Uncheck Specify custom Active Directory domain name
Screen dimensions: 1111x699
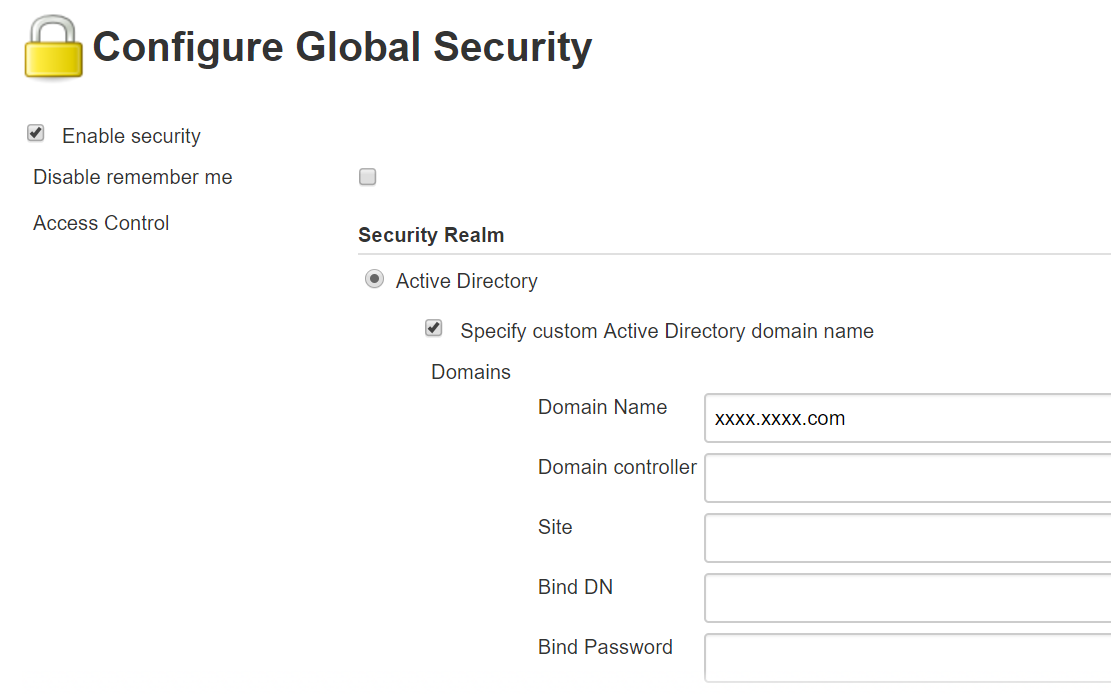[434, 328]
